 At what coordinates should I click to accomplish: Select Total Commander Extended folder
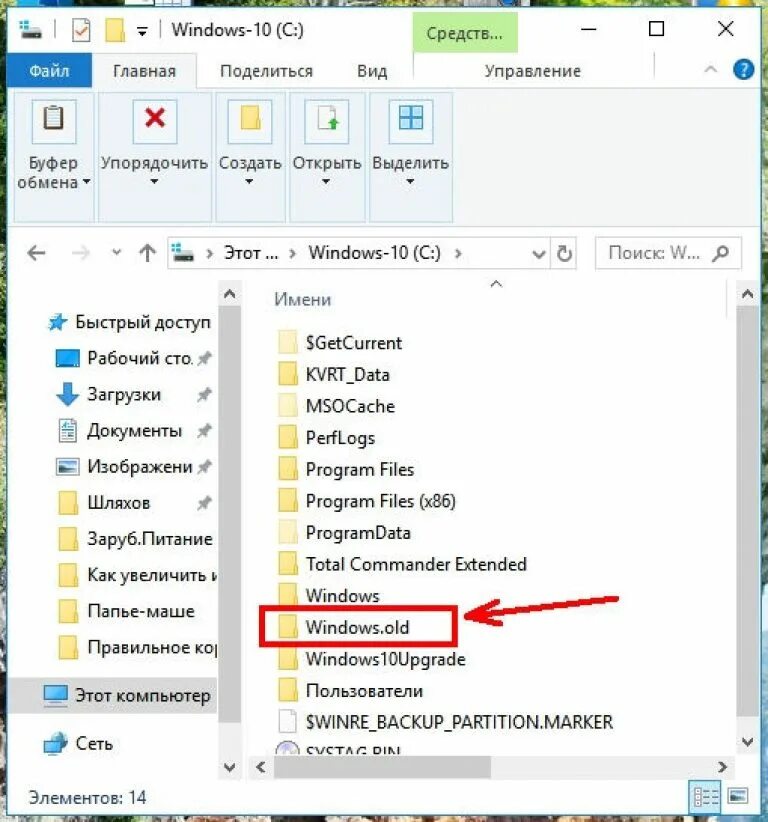point(402,564)
